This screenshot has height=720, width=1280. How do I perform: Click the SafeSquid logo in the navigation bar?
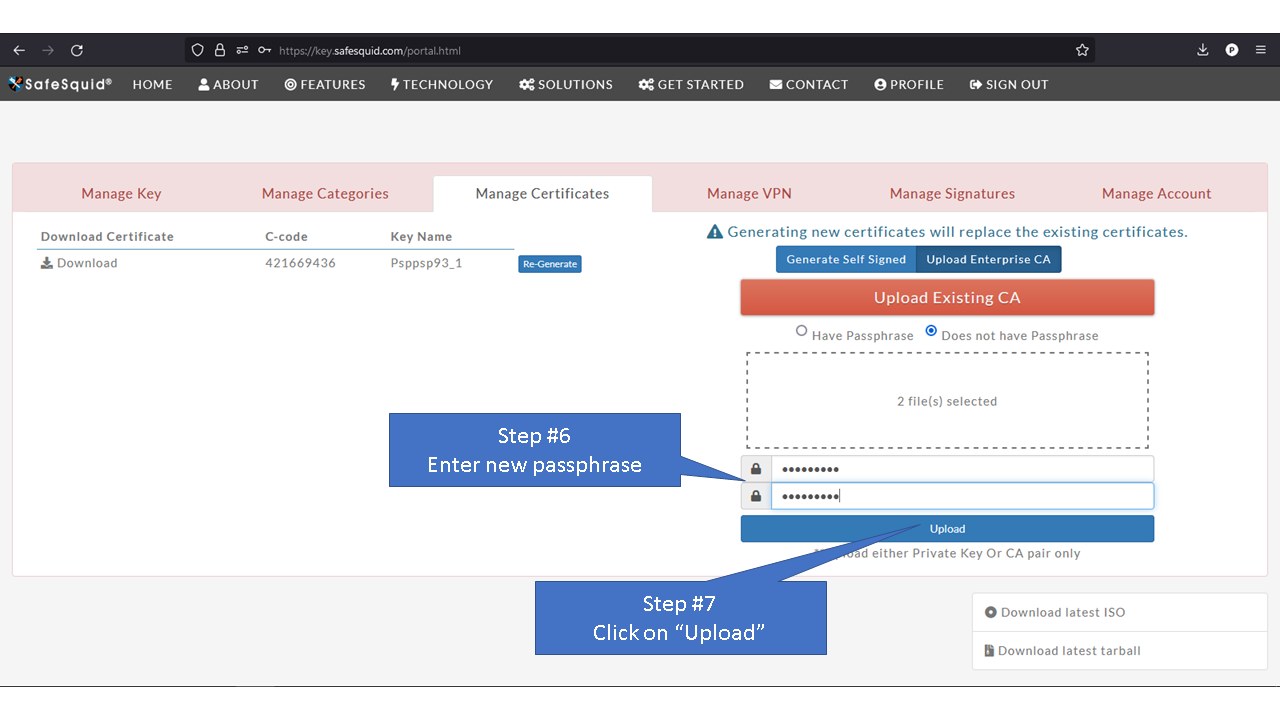[59, 84]
